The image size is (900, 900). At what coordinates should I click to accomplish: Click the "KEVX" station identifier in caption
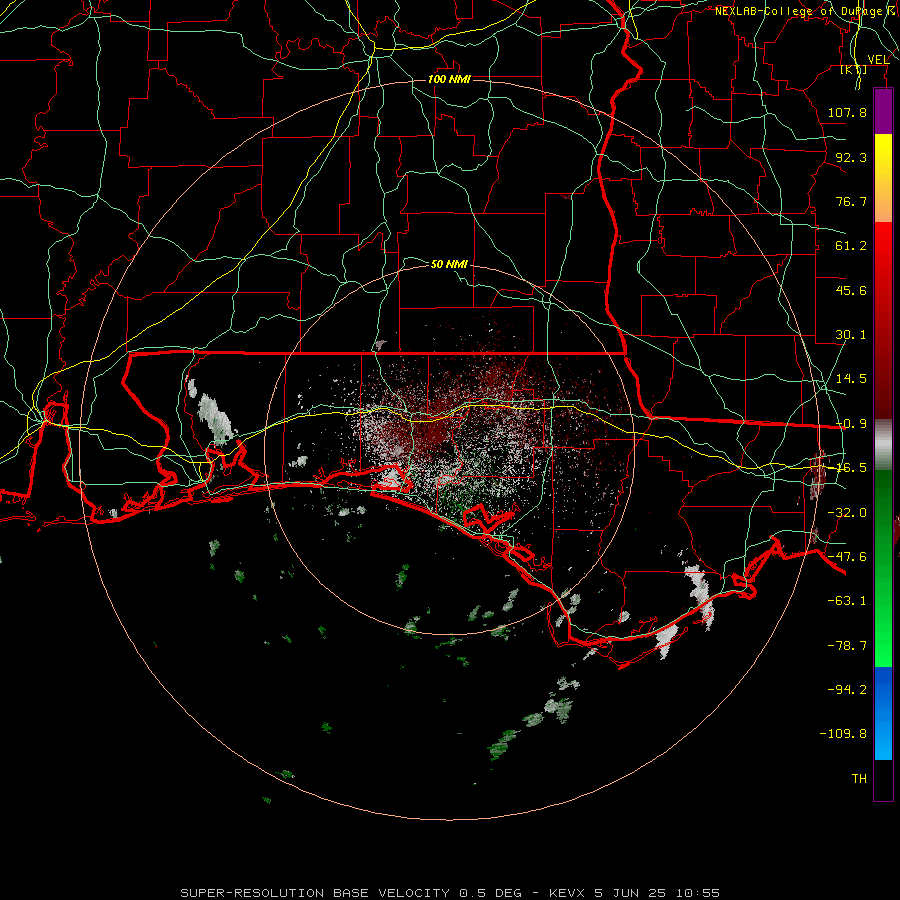(568, 893)
